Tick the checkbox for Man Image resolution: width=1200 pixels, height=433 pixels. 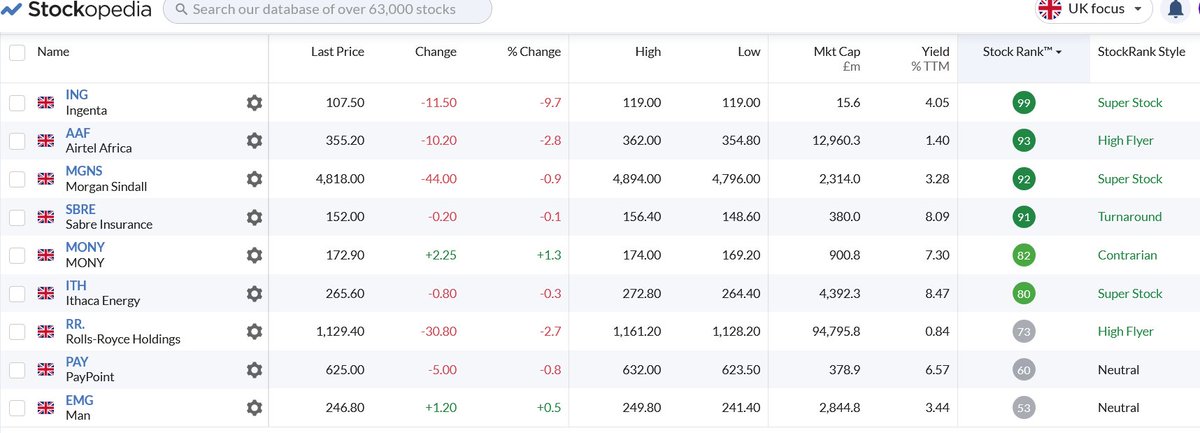[17, 407]
